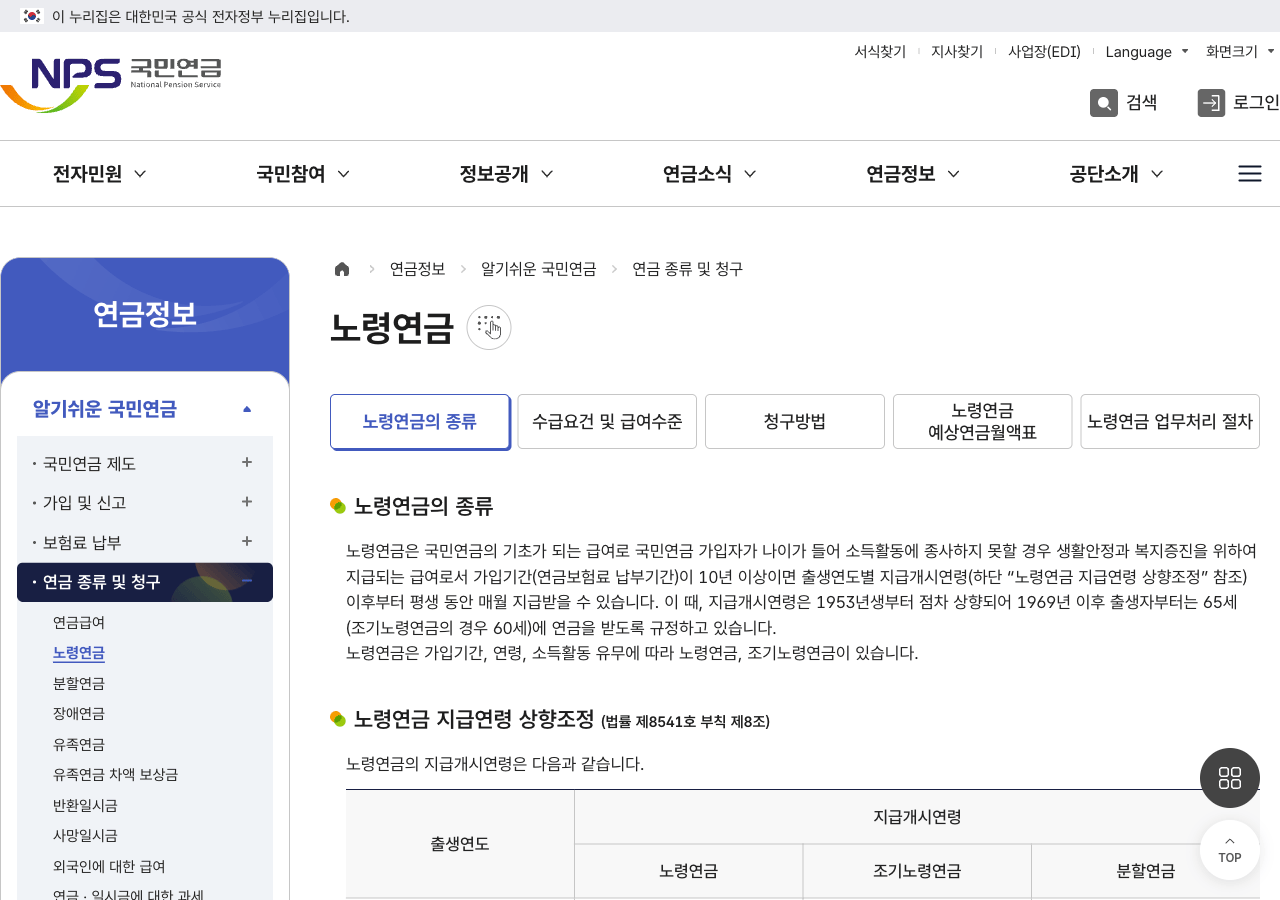Expand the 연금정보 main menu
1280x900 pixels.
tap(913, 174)
